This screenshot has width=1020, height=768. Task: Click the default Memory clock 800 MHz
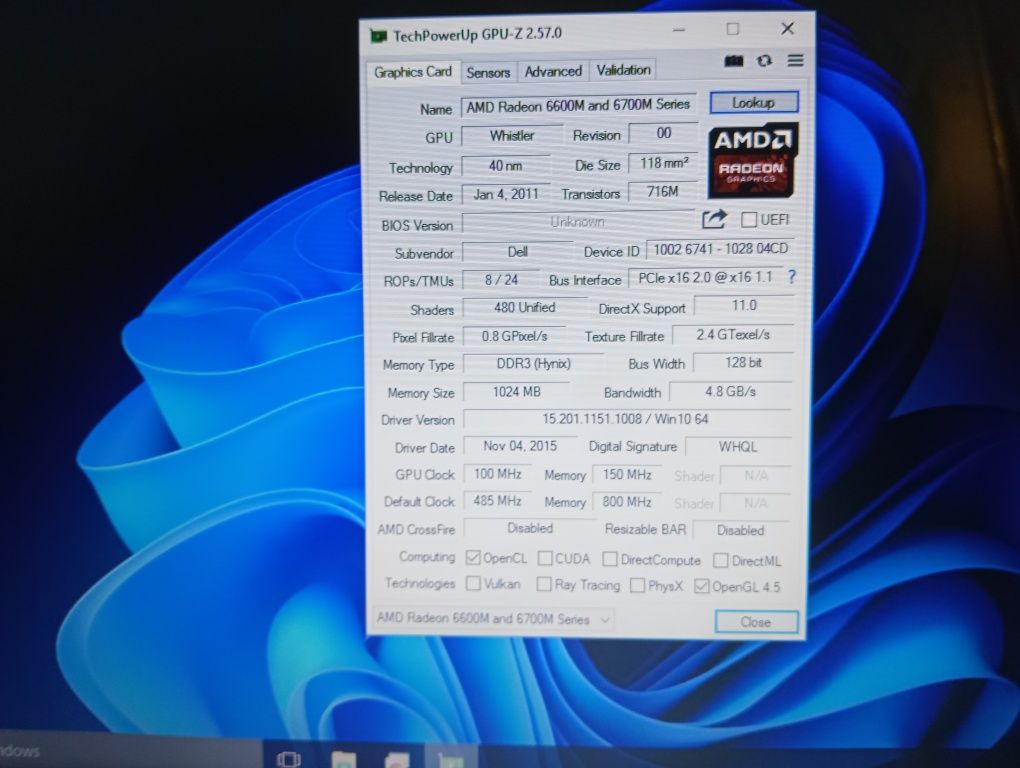click(x=626, y=502)
